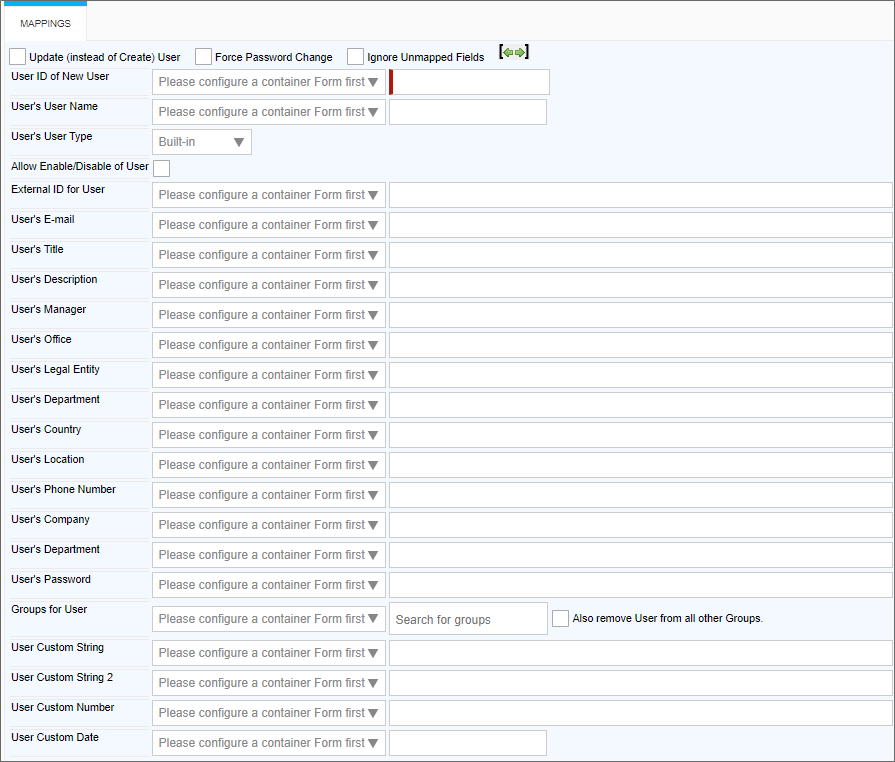Viewport: 895px width, 762px height.
Task: Expand the Groups for User dropdown
Action: [x=268, y=619]
